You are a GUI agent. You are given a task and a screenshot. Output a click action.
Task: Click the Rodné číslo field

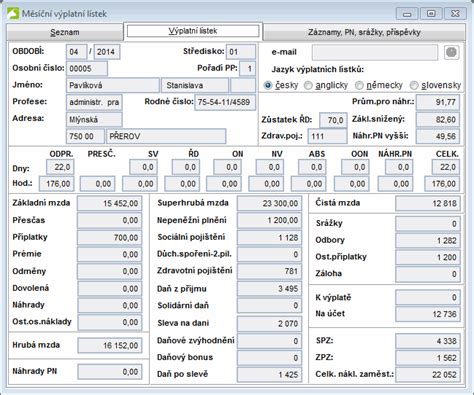coord(225,102)
